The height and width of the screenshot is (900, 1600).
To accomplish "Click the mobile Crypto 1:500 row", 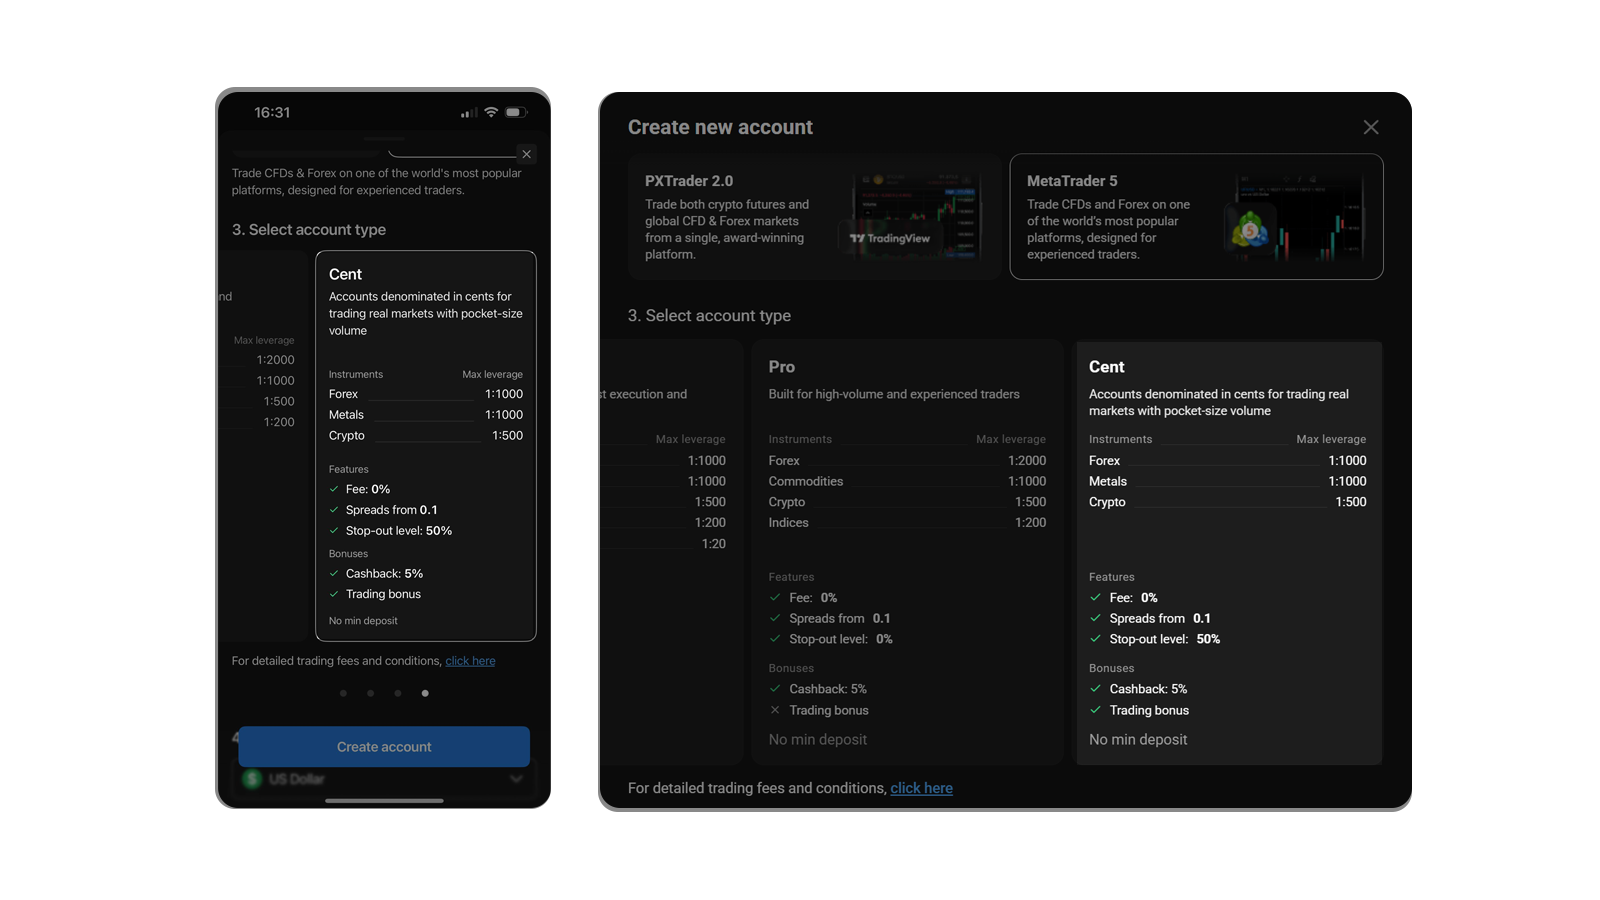I will (426, 436).
